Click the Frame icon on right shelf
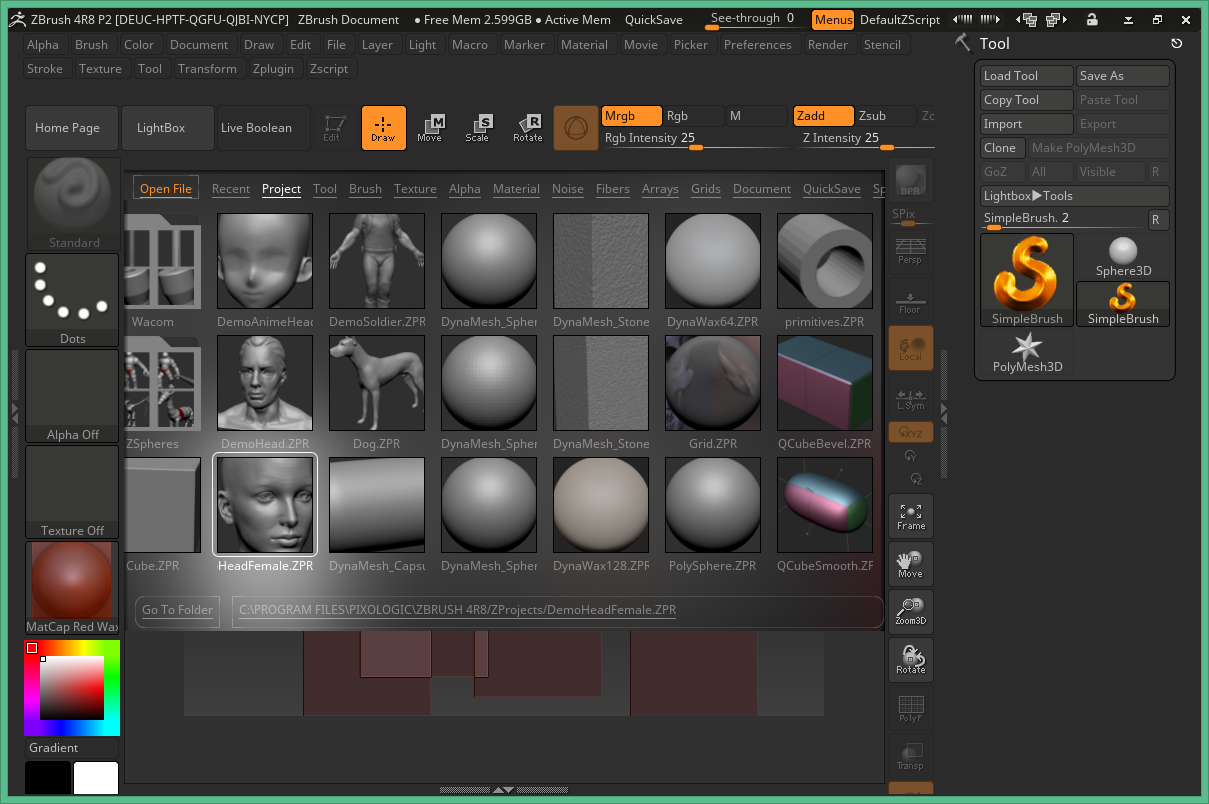The height and width of the screenshot is (804, 1209). [x=910, y=515]
